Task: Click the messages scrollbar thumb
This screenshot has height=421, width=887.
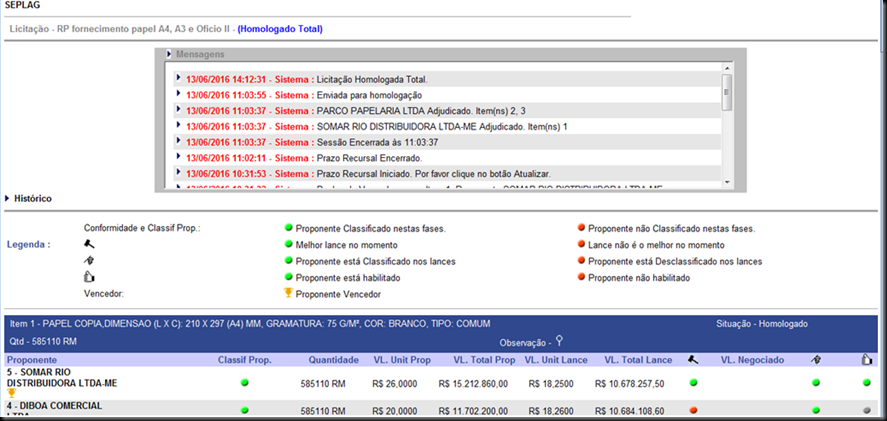Action: click(x=727, y=92)
